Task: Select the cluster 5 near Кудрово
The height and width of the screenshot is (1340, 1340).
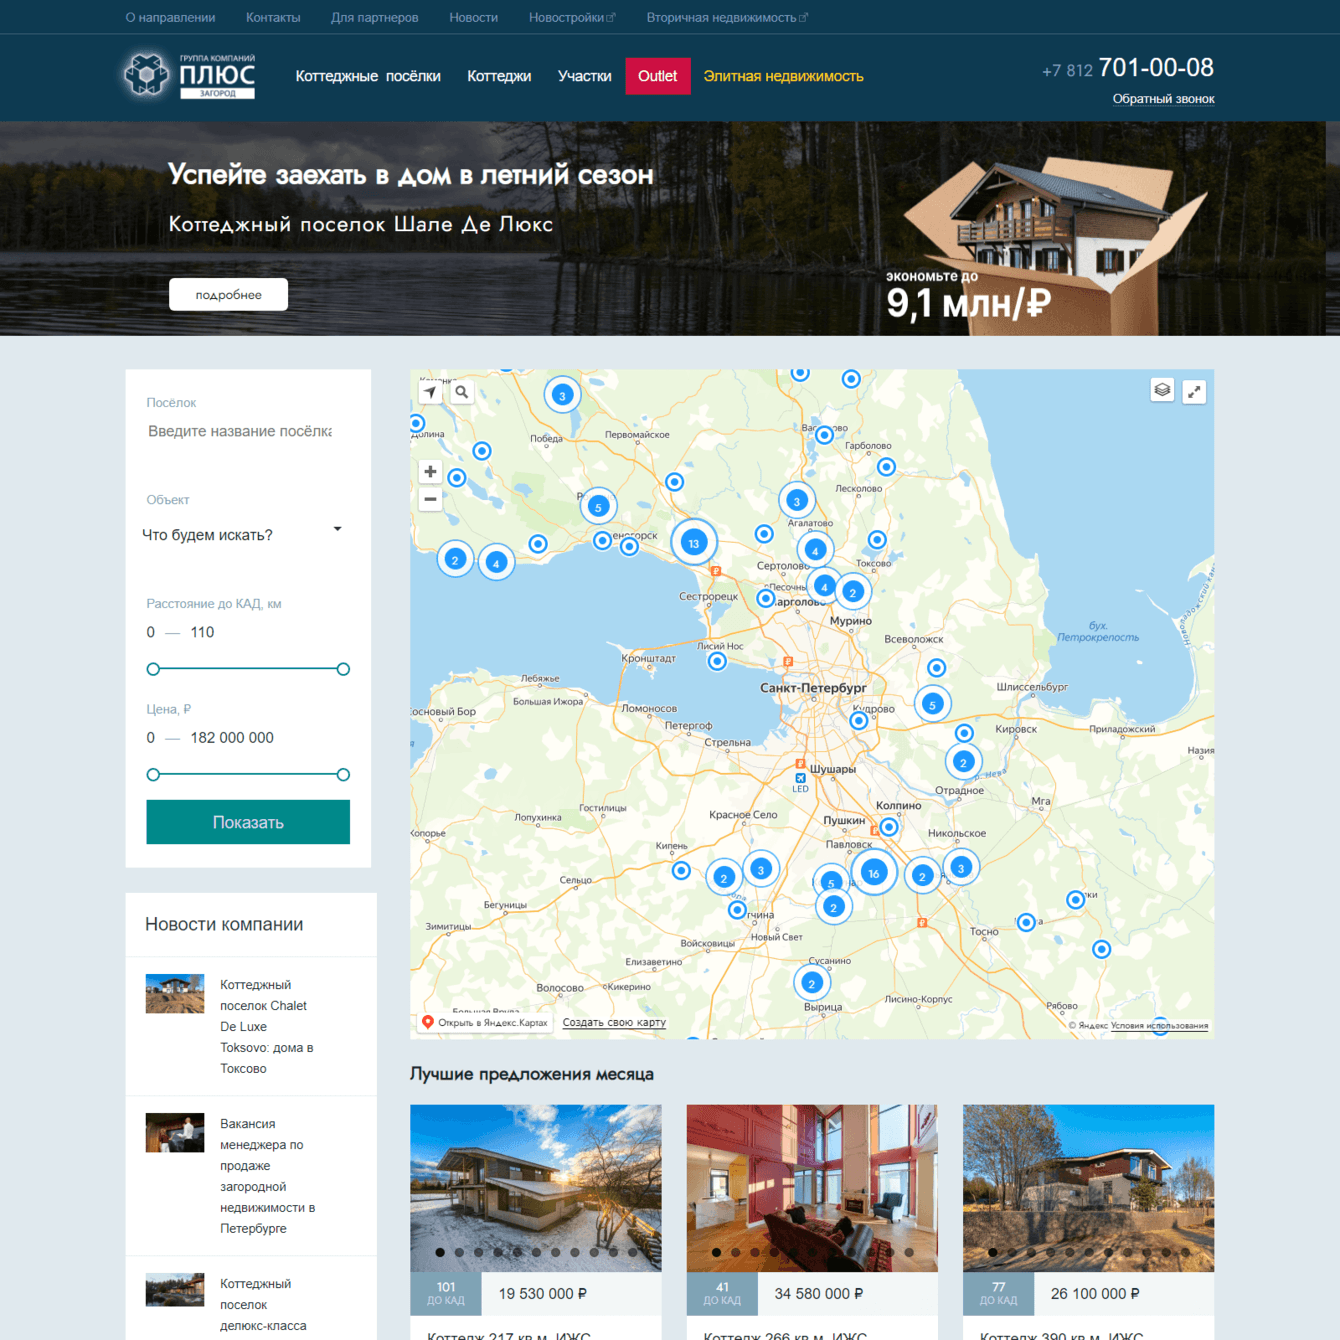Action: 932,704
